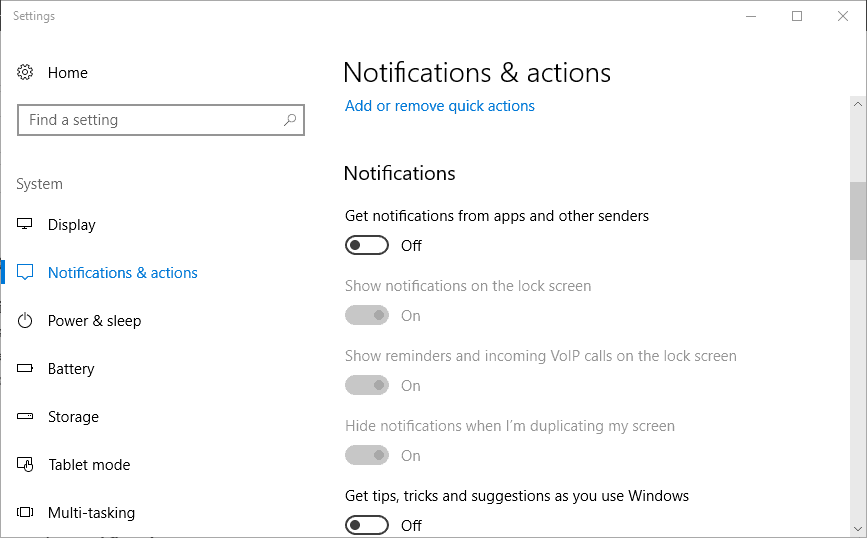
Task: Click the 'System' category label
Action: click(39, 184)
